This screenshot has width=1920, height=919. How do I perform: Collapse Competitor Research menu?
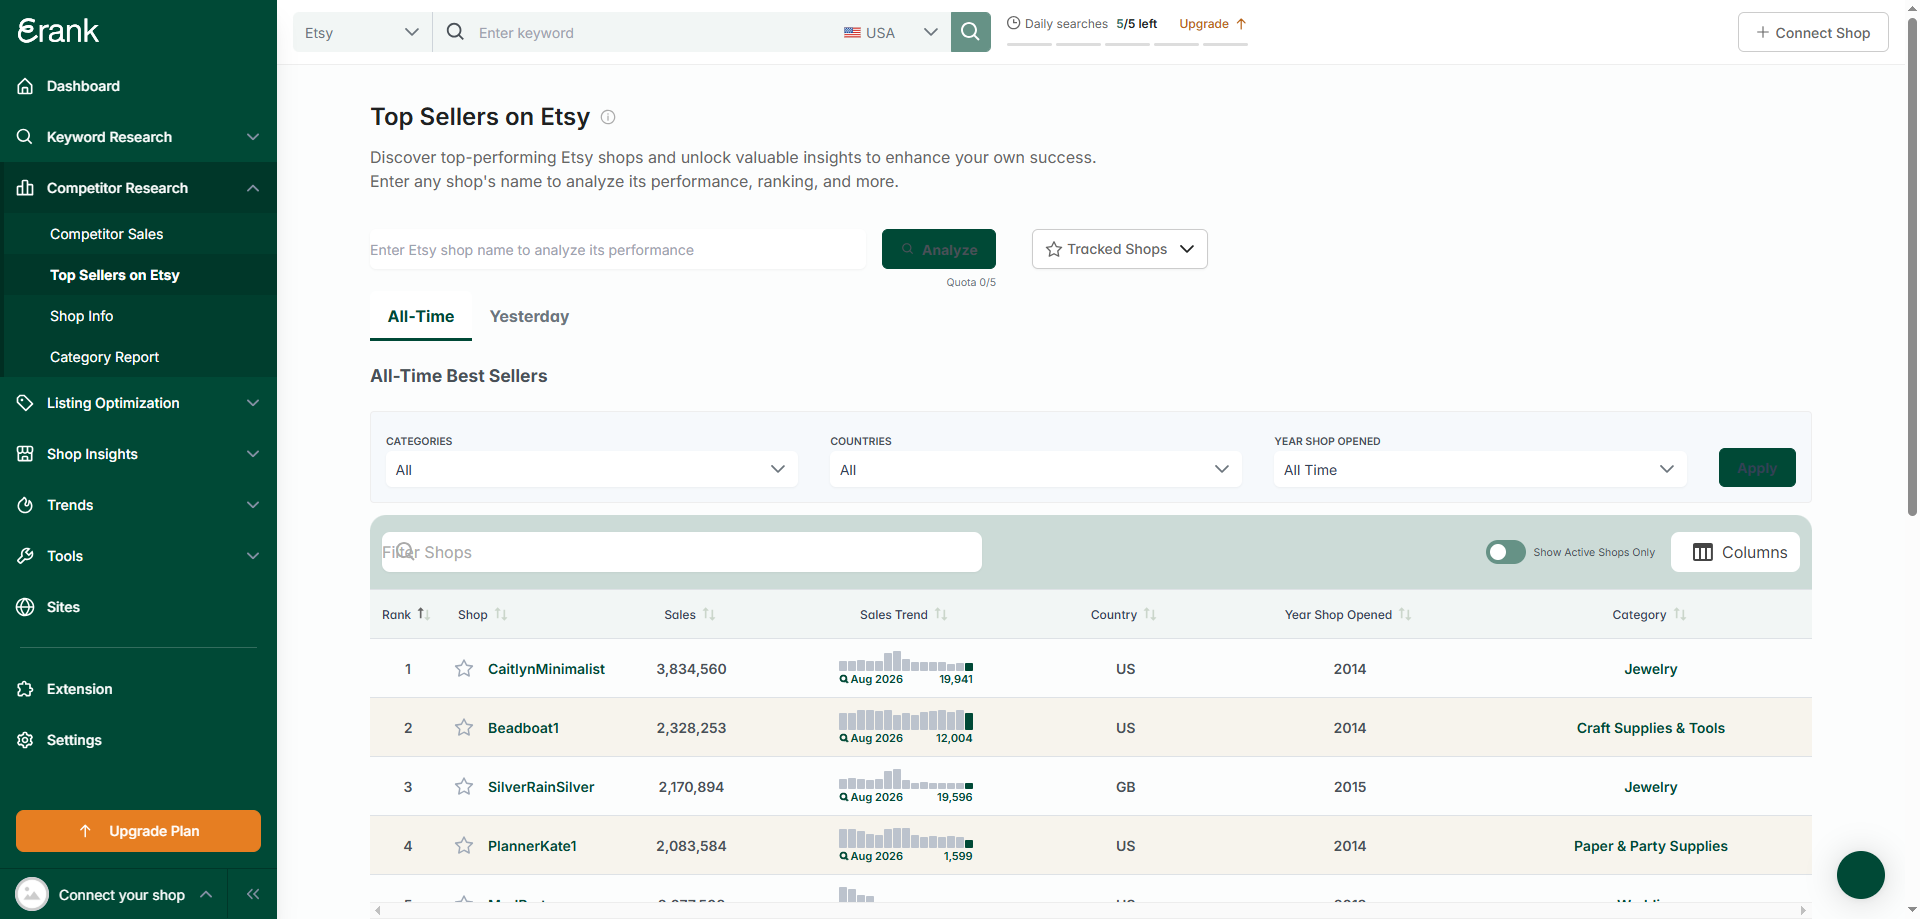pyautogui.click(x=138, y=188)
